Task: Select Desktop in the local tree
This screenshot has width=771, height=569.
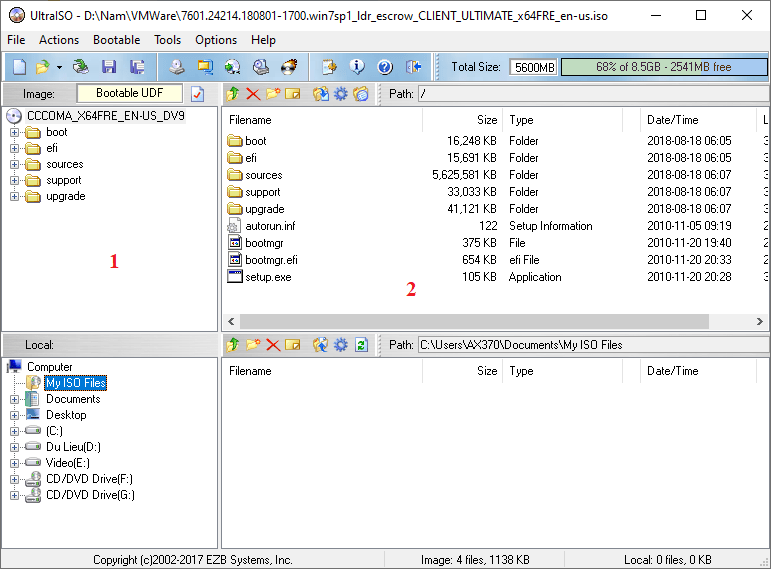Action: 66,415
